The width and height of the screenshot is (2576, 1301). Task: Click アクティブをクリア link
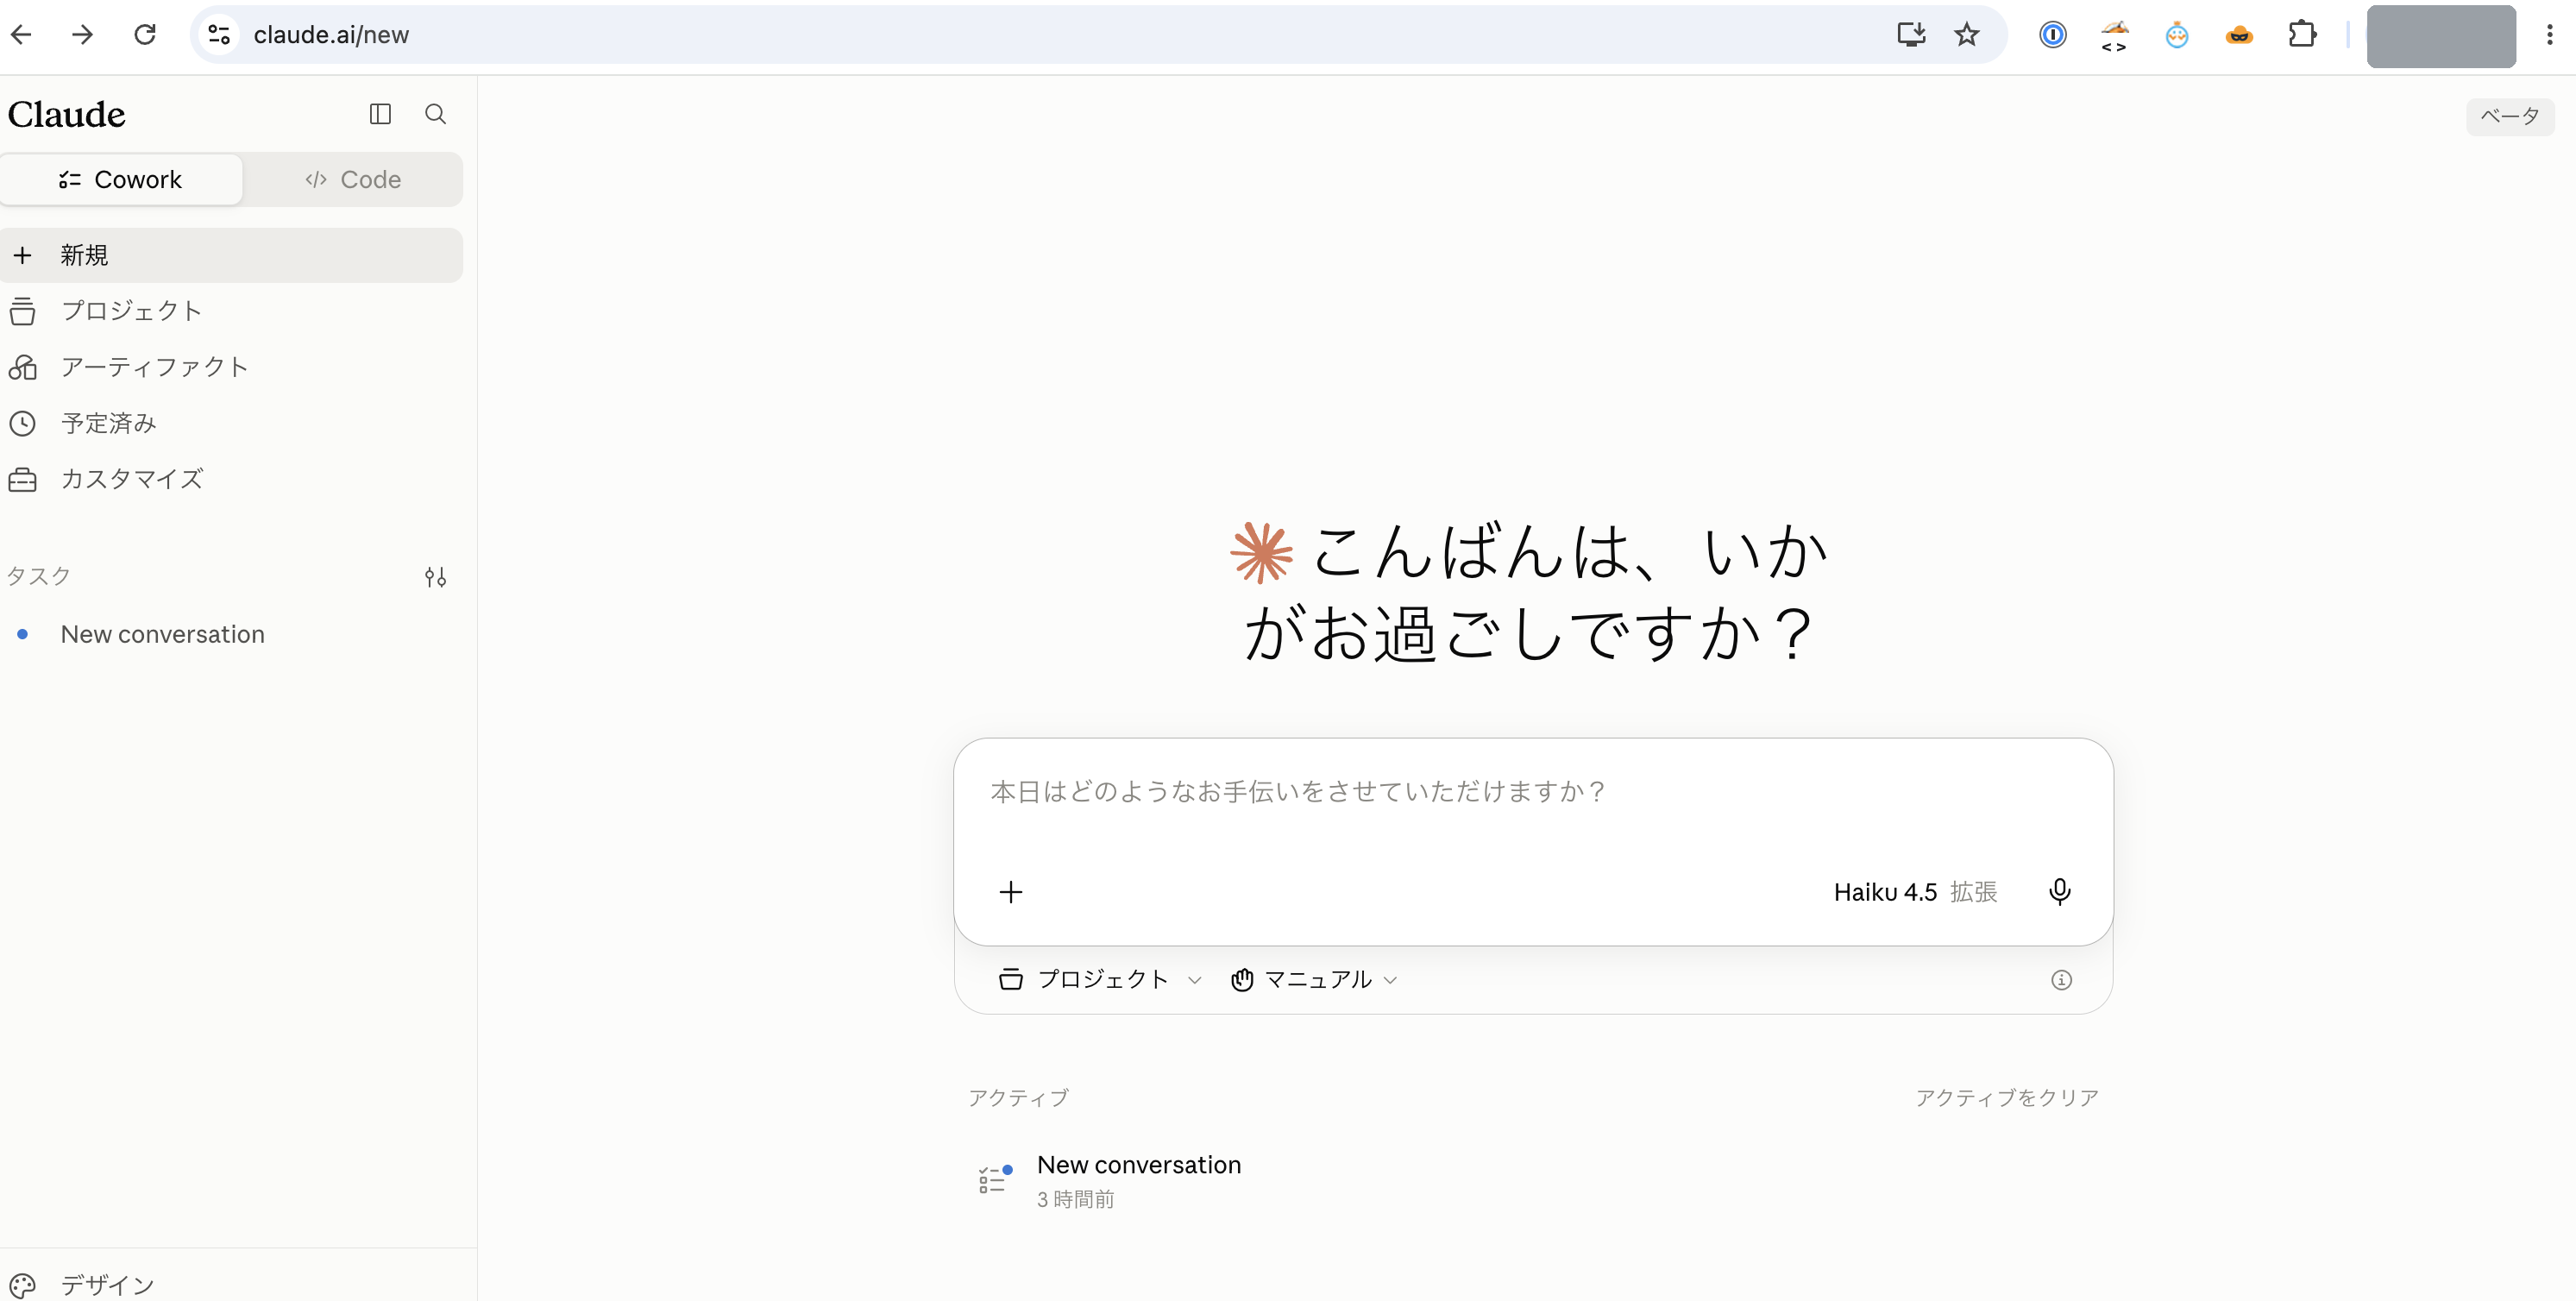2006,1098
